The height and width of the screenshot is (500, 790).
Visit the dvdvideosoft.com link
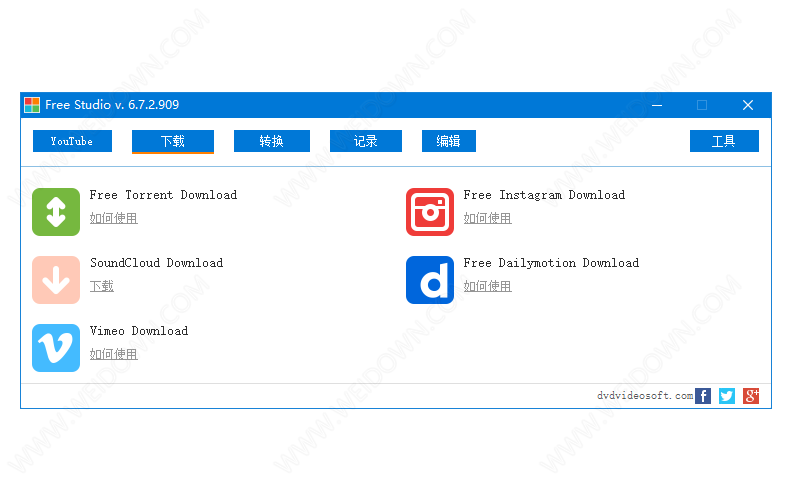point(645,396)
